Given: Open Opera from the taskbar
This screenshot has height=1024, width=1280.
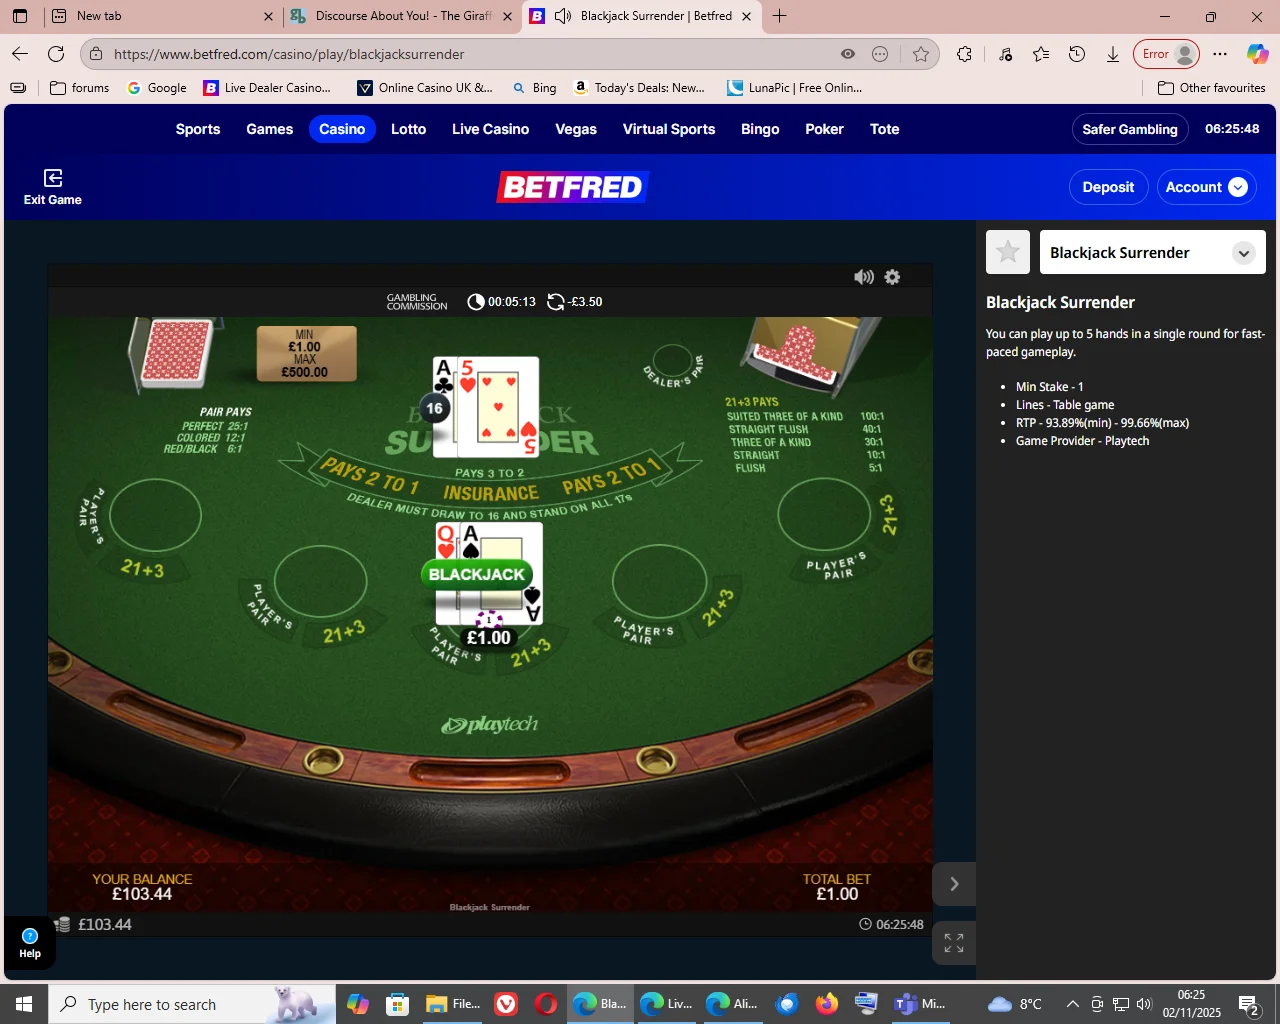Looking at the screenshot, I should coord(546,1004).
